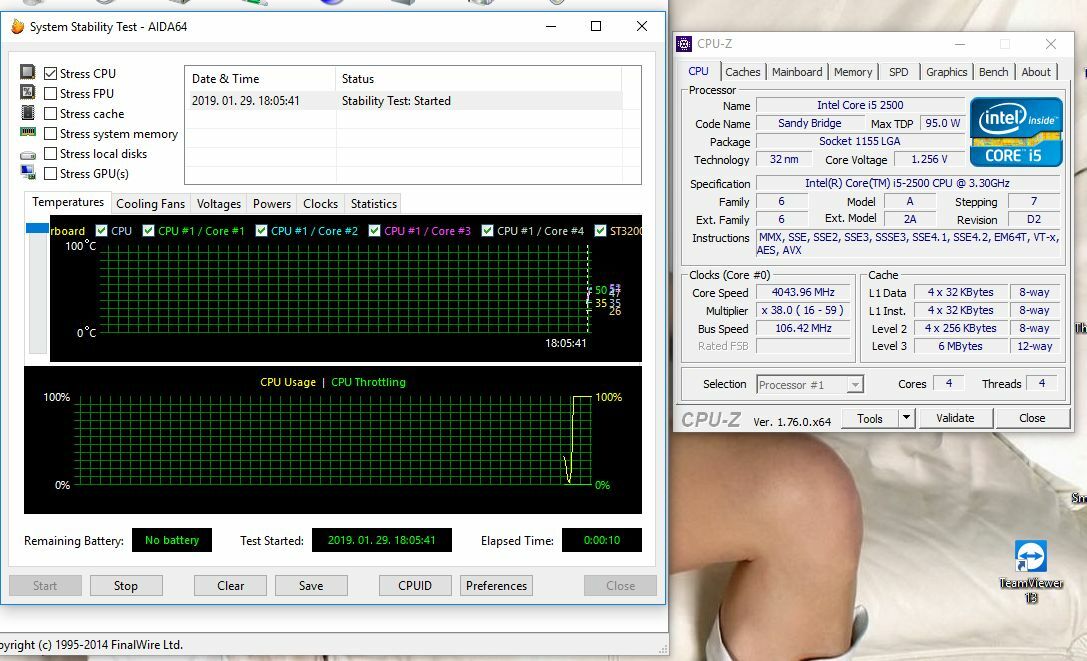The height and width of the screenshot is (661, 1087).
Task: Toggle the Stress CPU checkbox
Action: 50,74
